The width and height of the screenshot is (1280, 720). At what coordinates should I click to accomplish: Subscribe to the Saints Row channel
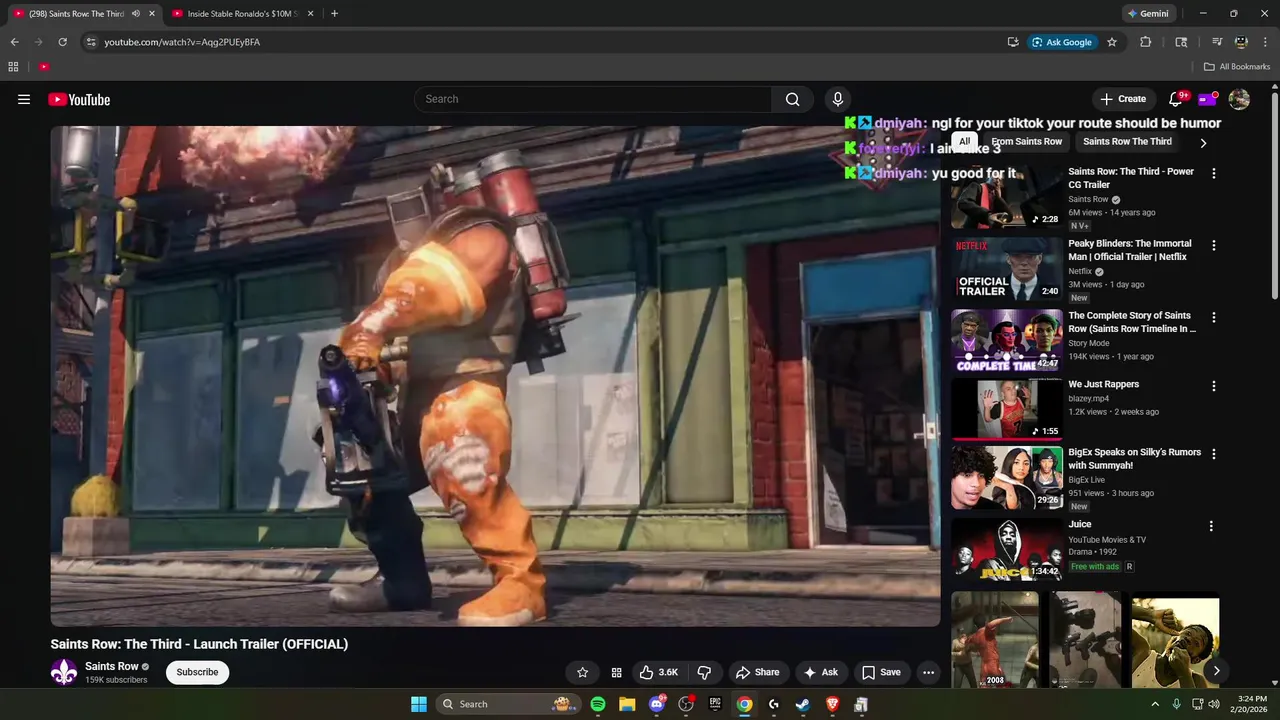click(197, 672)
